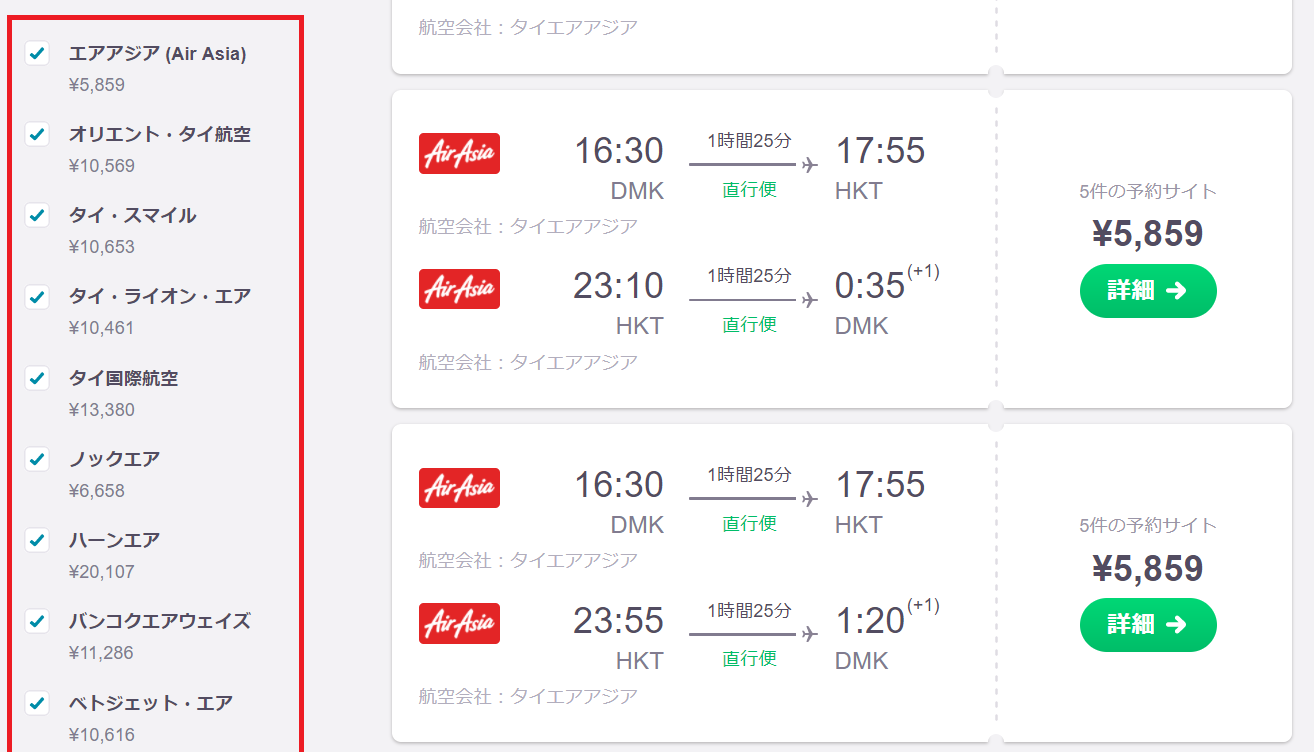
Task: Toggle the タイ・スマイル airline checkbox
Action: click(x=37, y=215)
